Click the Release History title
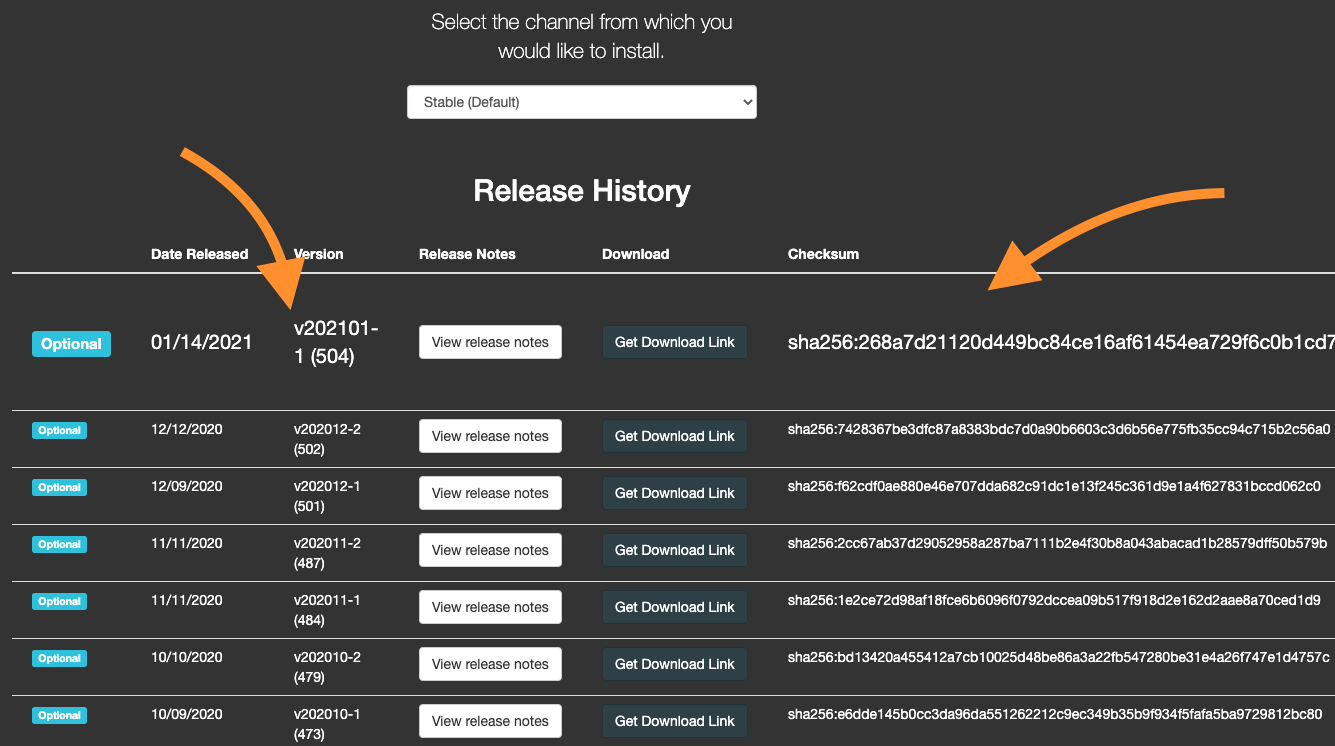The width and height of the screenshot is (1335, 746). point(582,191)
